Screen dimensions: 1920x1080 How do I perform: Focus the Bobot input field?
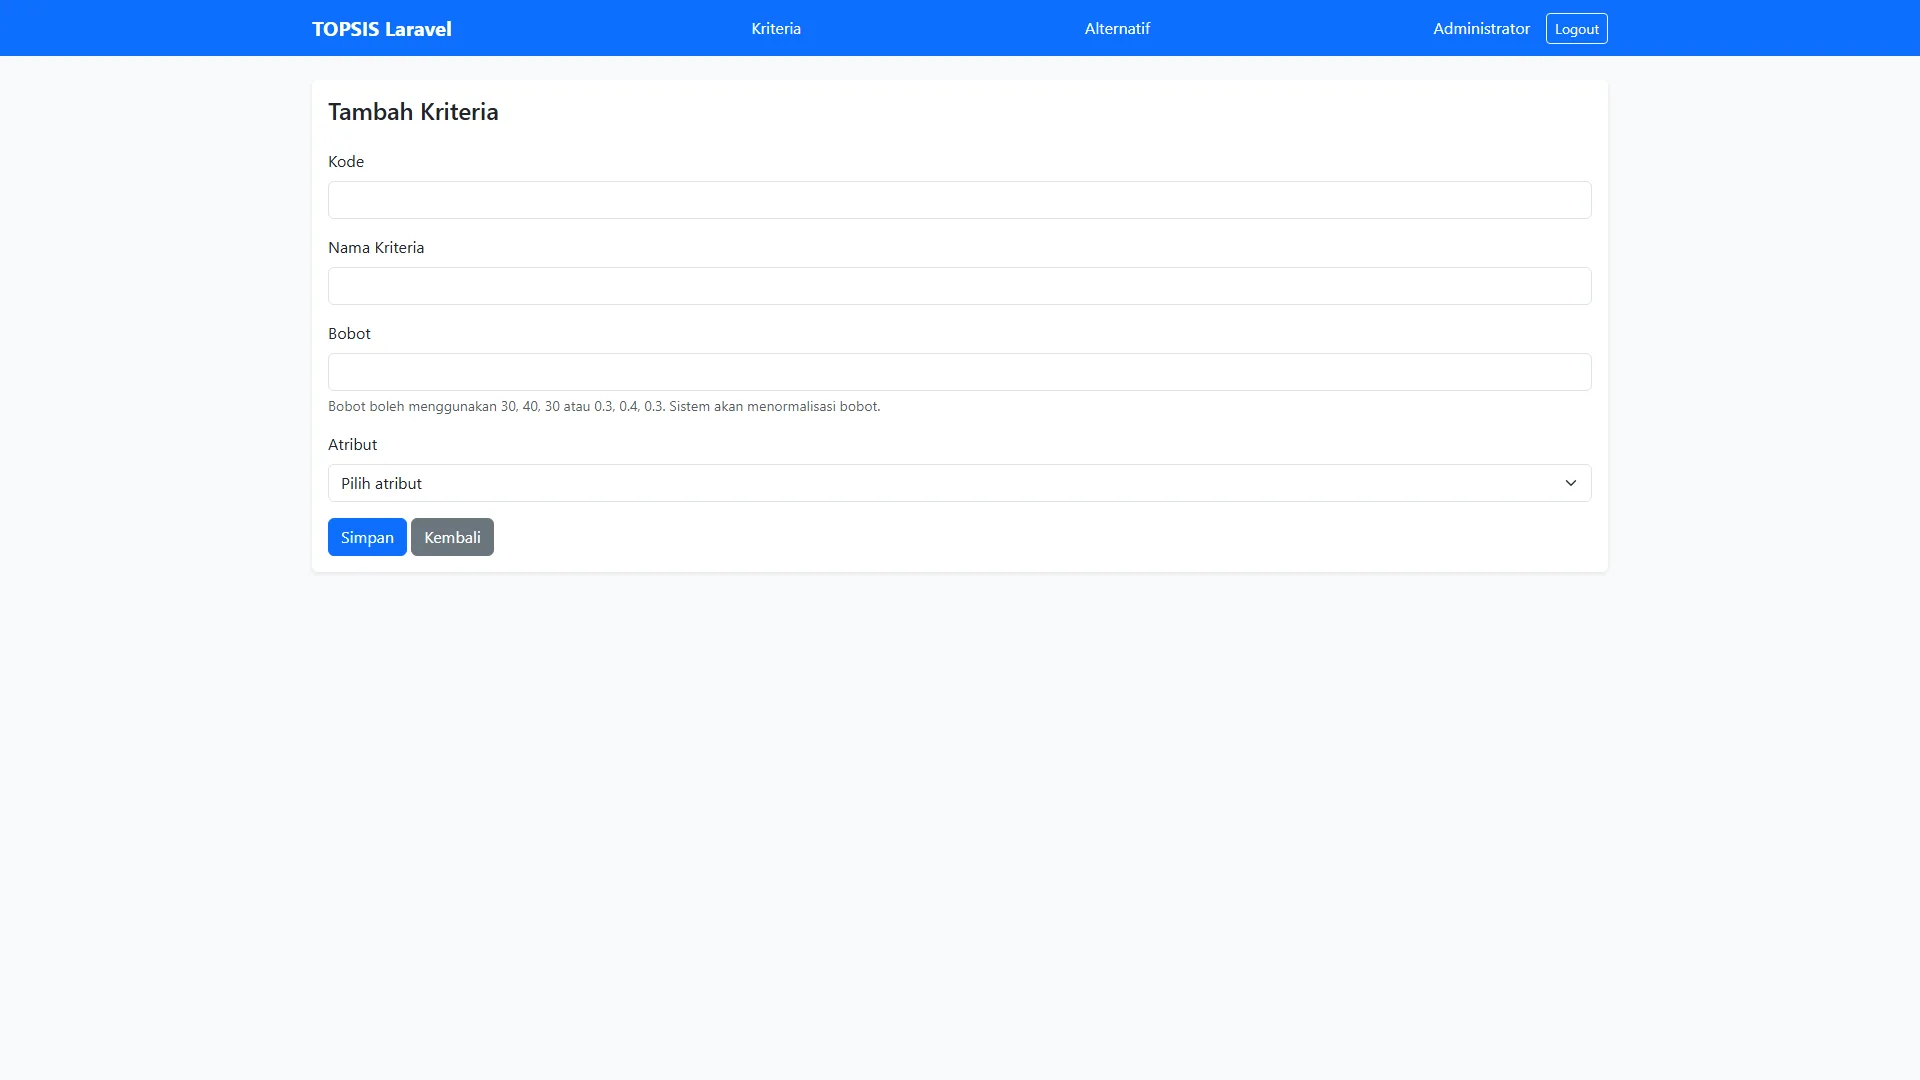click(x=959, y=372)
